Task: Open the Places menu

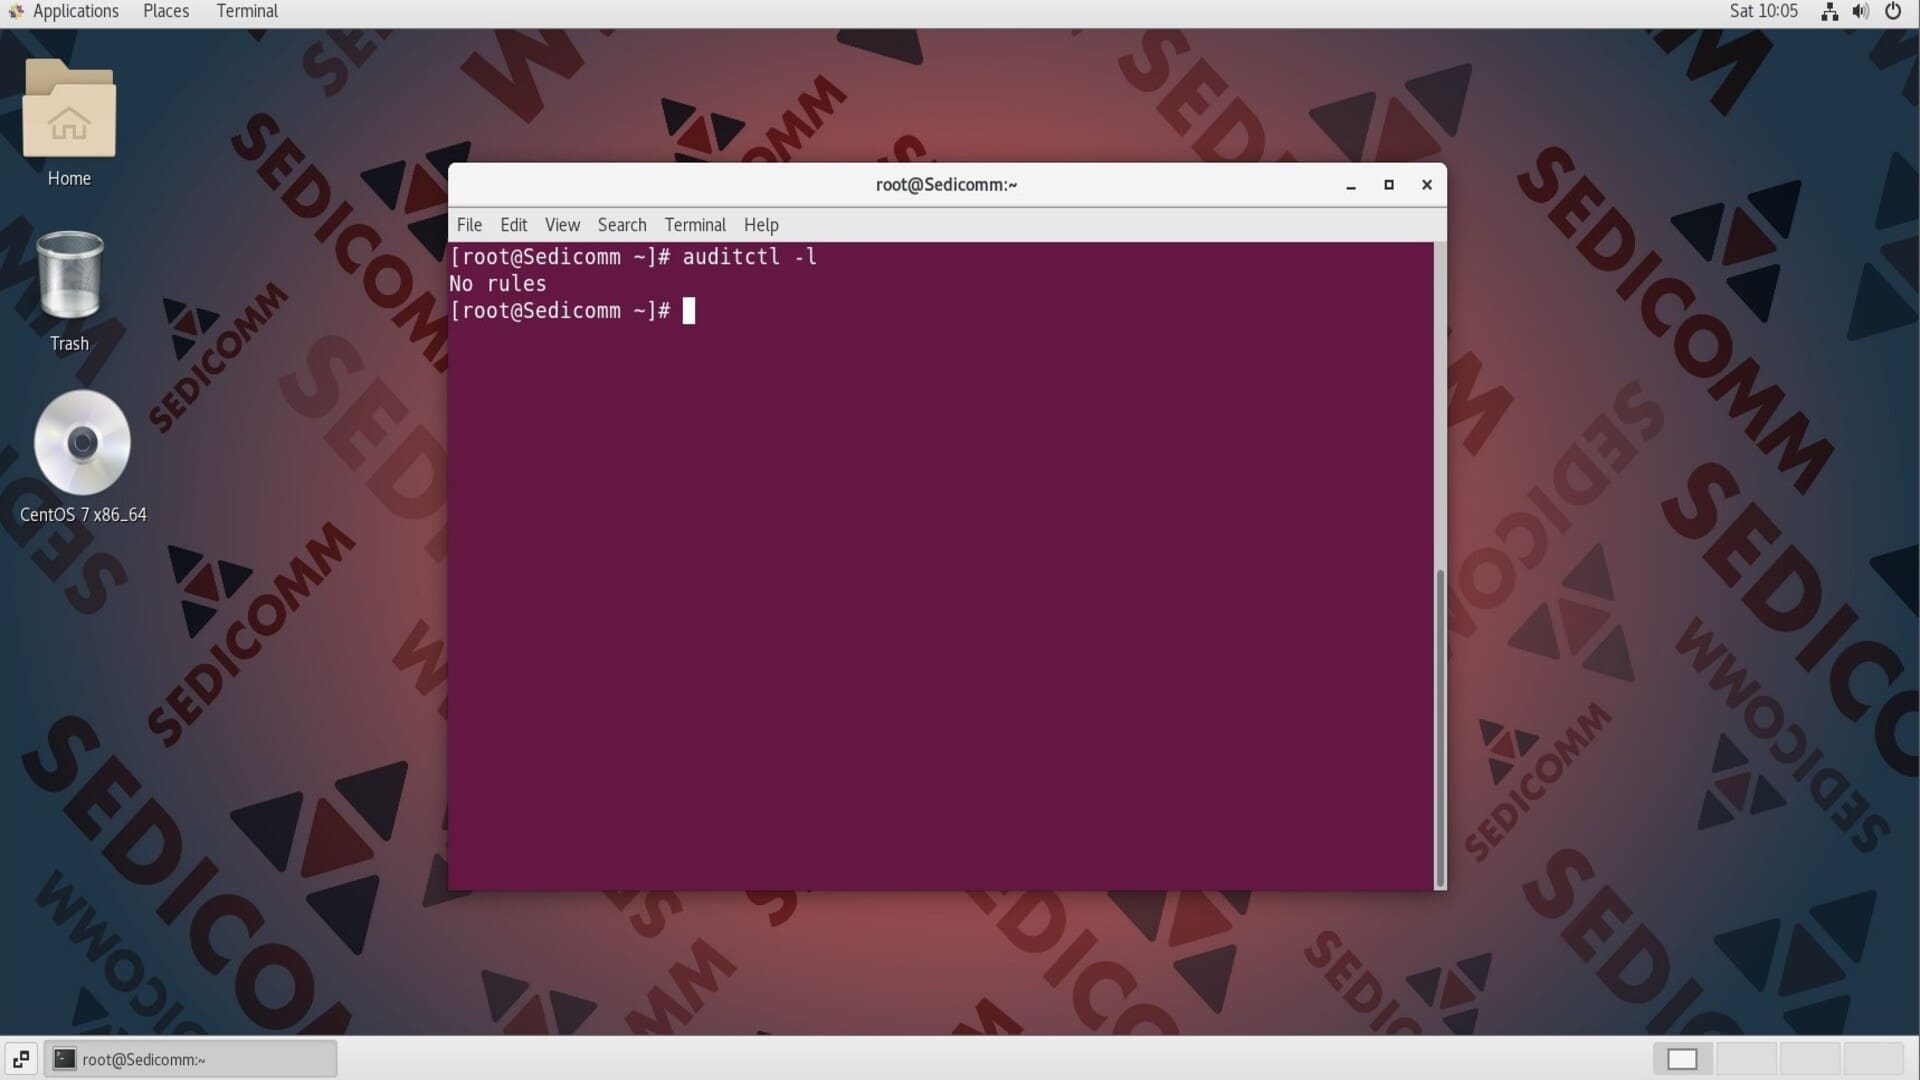Action: (166, 12)
